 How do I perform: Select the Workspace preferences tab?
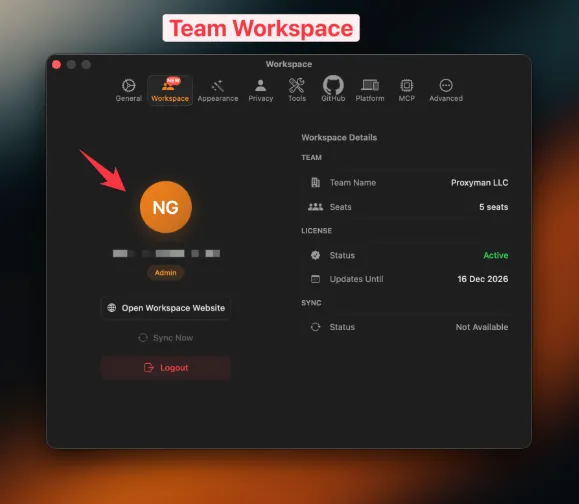(x=170, y=90)
